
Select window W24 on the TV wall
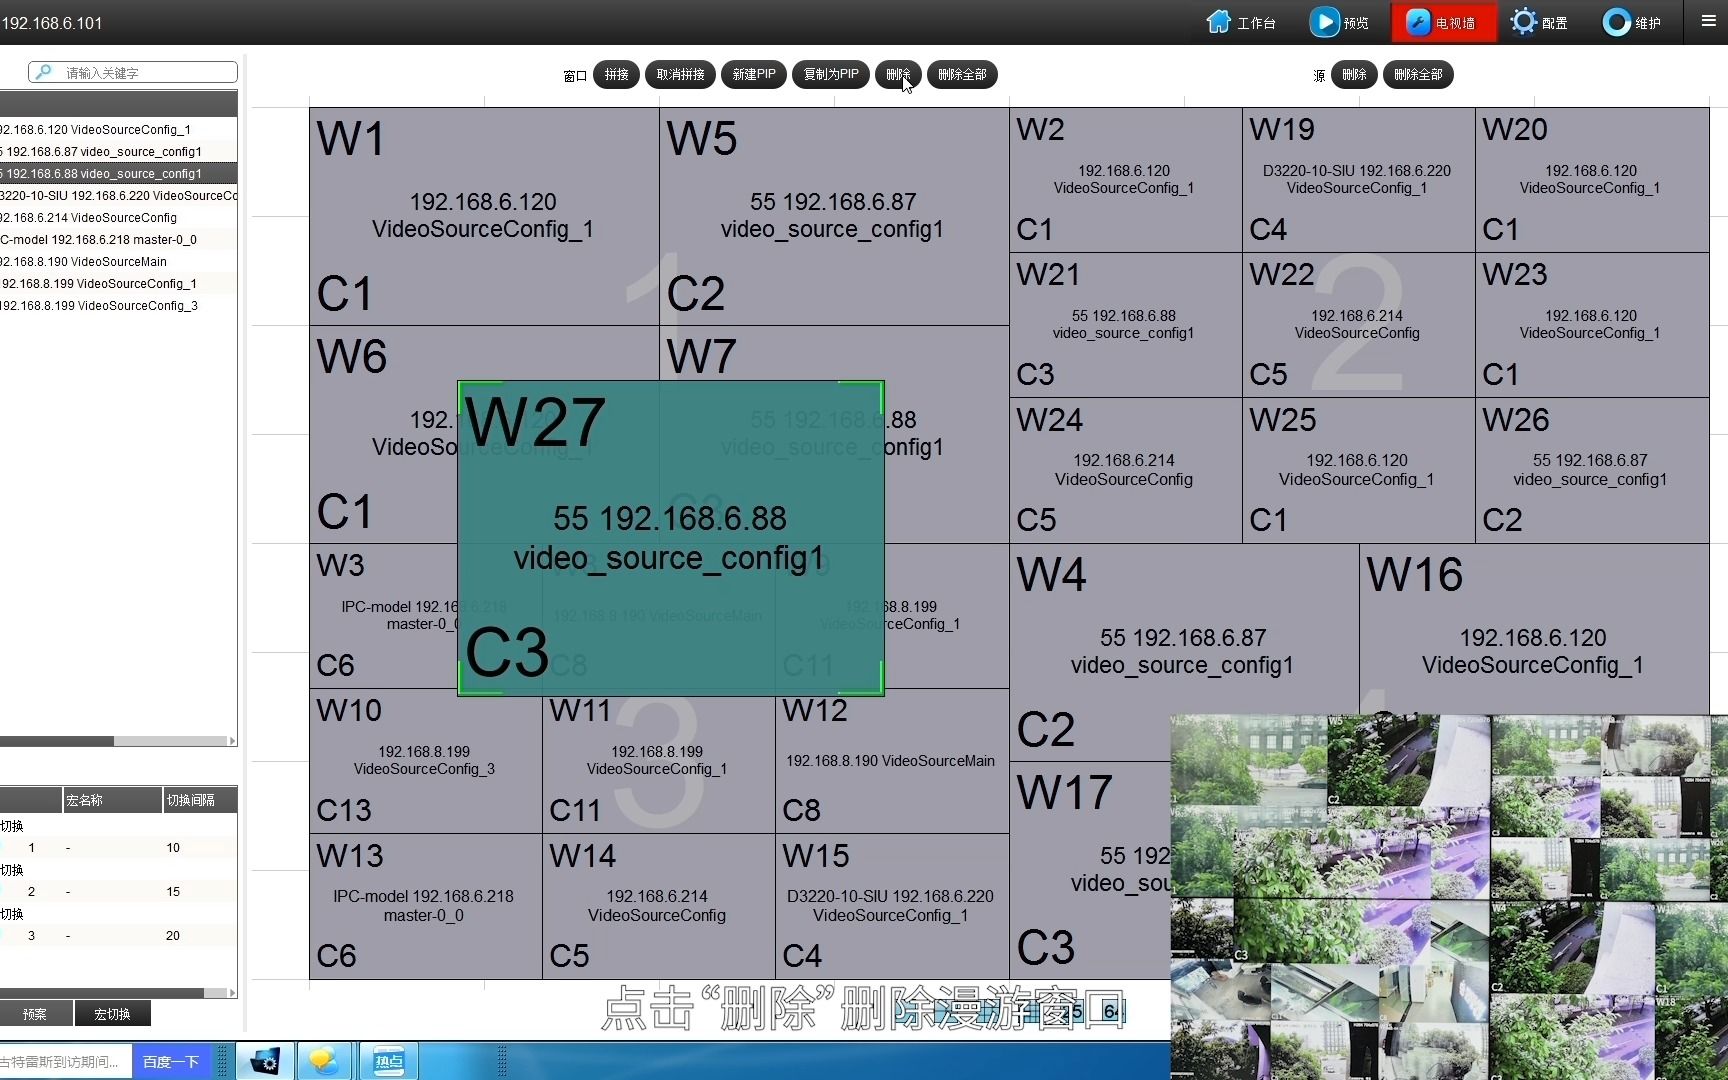[1125, 471]
